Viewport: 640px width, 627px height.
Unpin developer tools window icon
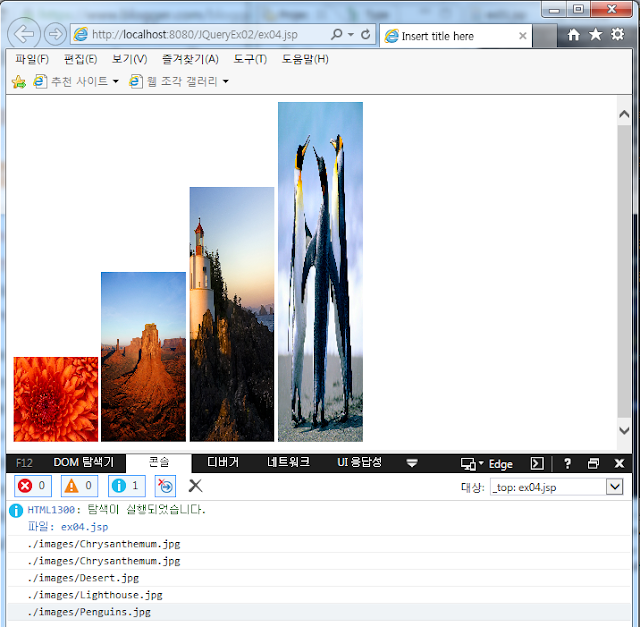click(593, 464)
